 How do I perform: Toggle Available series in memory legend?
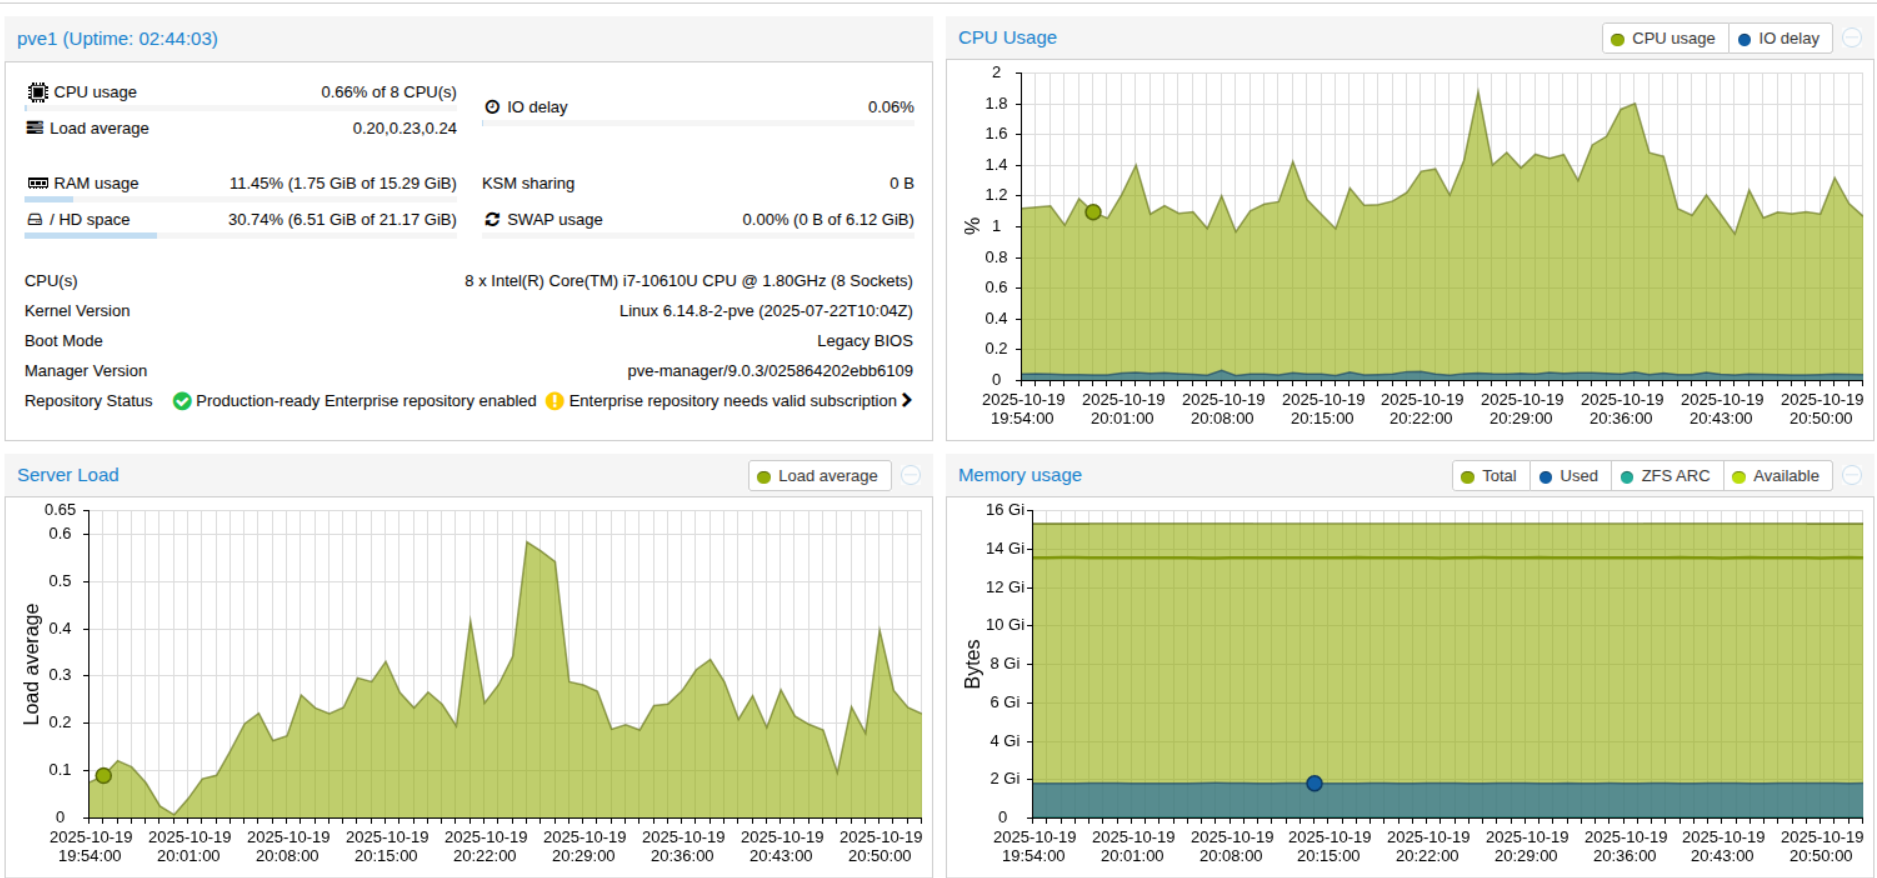coord(1776,476)
